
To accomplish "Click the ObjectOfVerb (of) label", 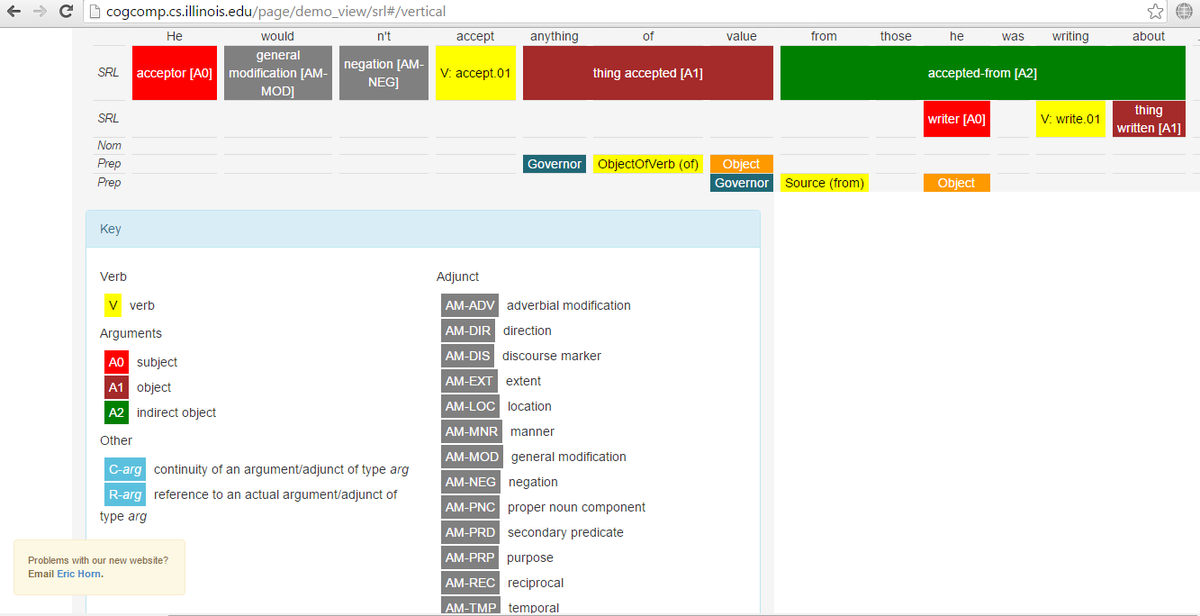I will (648, 164).
